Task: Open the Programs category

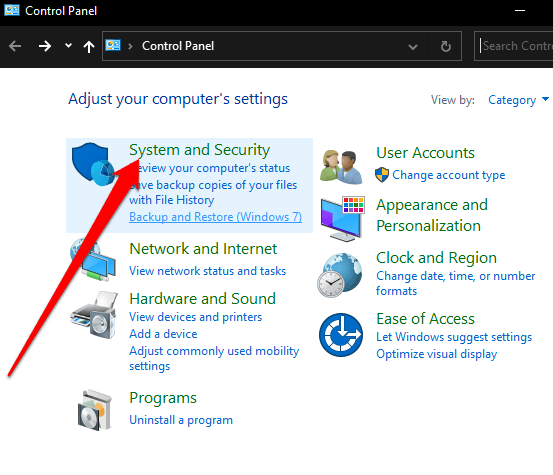Action: (163, 398)
